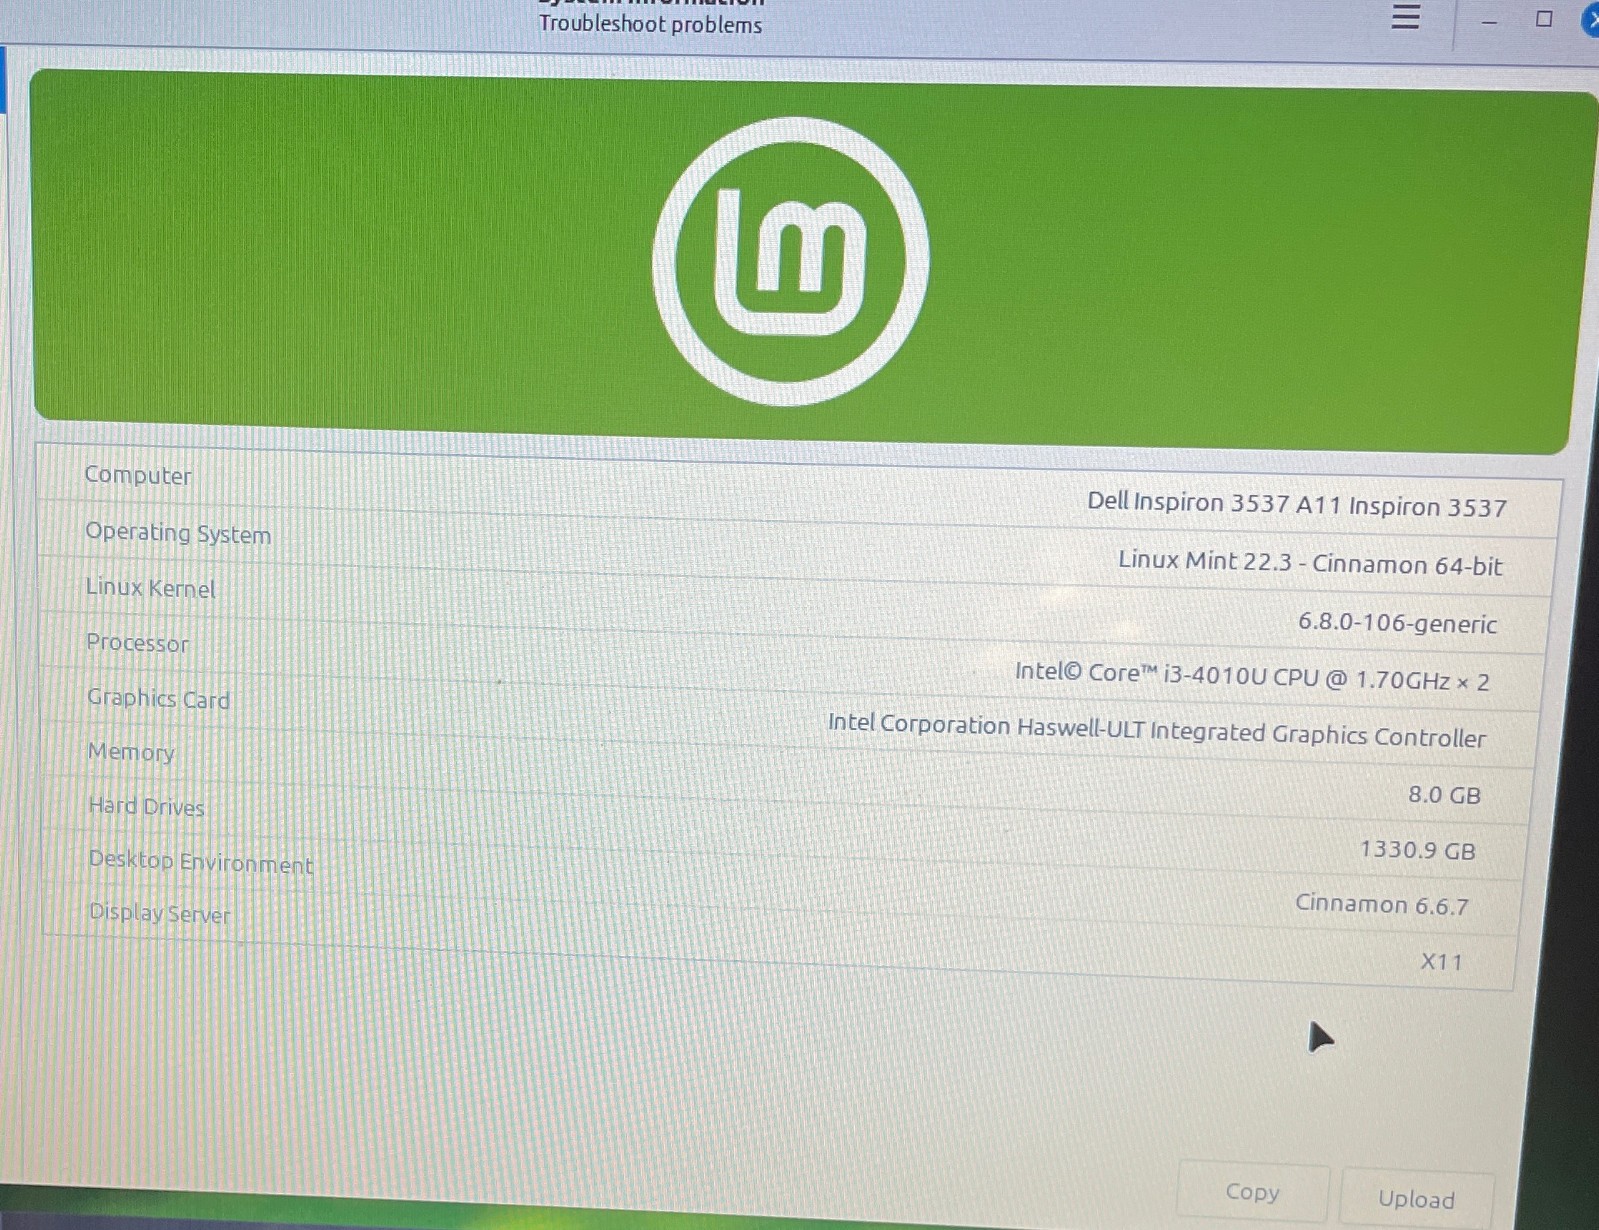Select the Computer row label
The height and width of the screenshot is (1230, 1599).
point(138,475)
